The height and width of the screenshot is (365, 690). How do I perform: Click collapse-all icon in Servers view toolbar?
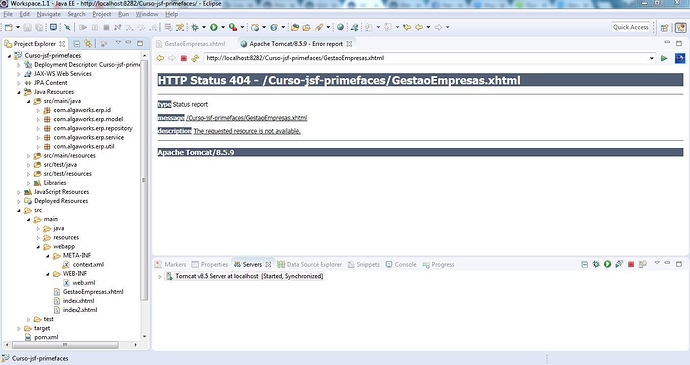(584, 264)
